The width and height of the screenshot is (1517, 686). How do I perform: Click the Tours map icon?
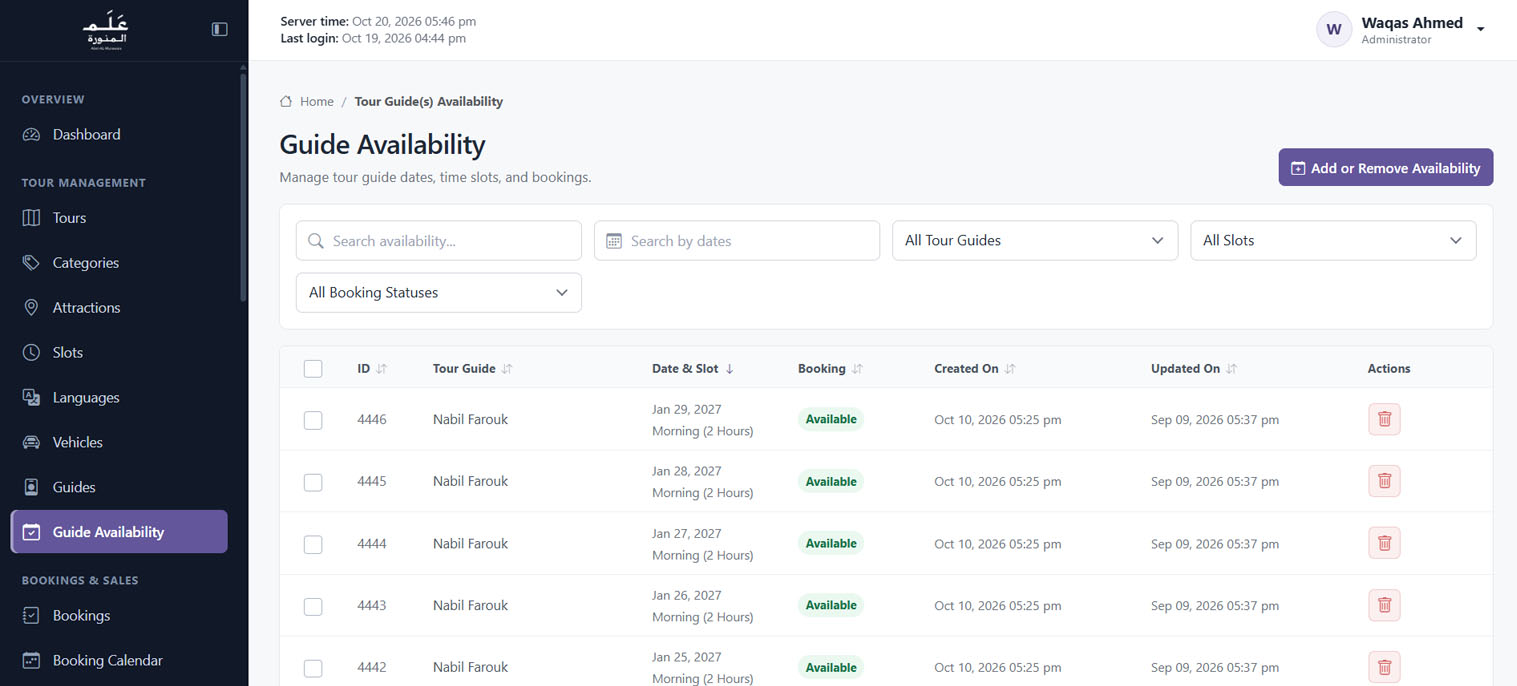31,218
